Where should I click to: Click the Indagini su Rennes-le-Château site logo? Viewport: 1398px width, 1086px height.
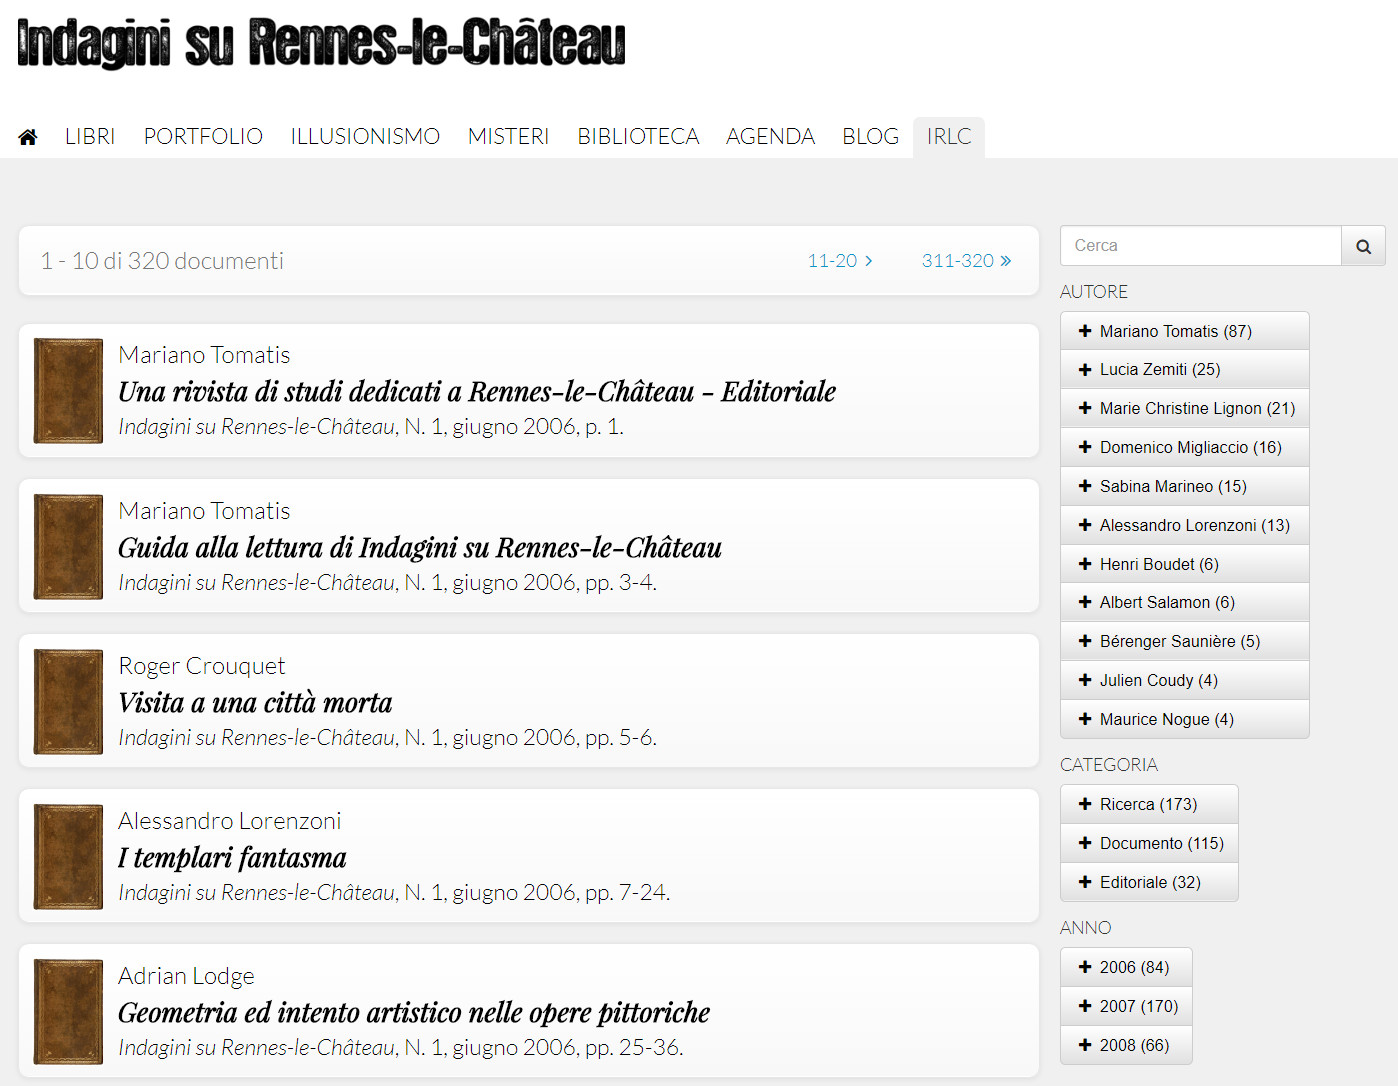coord(321,44)
